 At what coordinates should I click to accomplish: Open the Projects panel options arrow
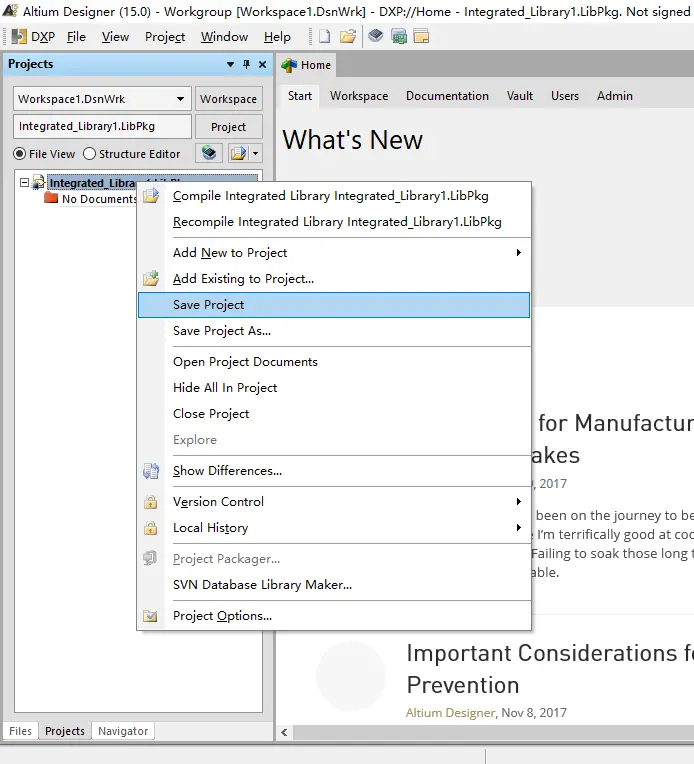coord(231,65)
